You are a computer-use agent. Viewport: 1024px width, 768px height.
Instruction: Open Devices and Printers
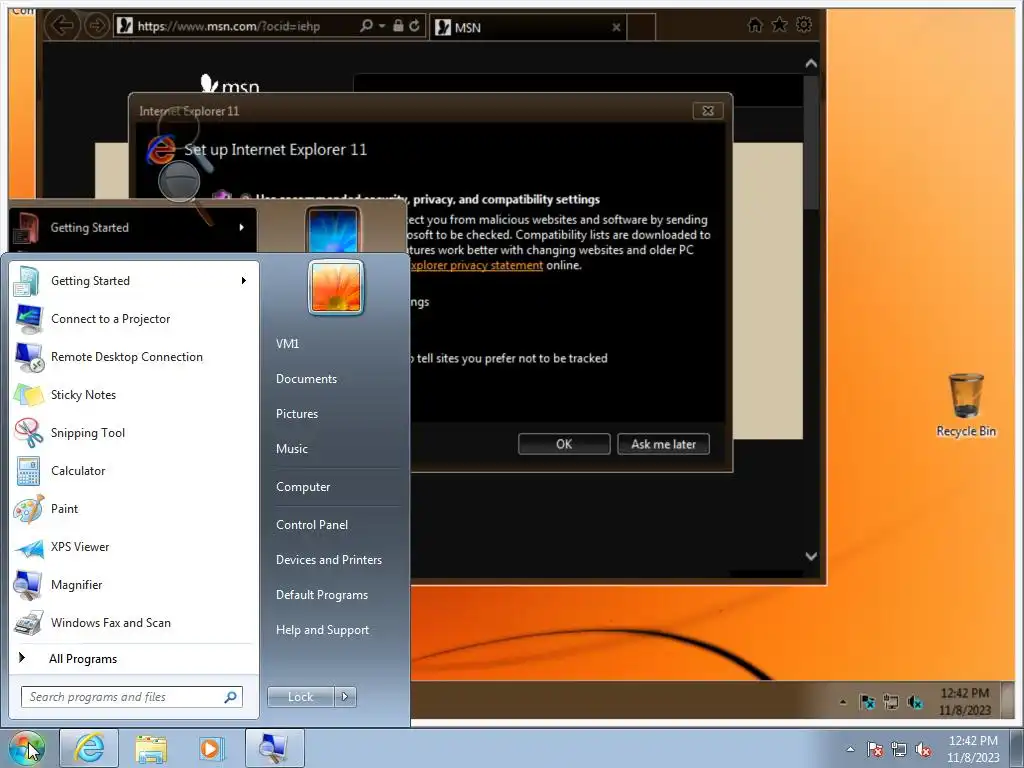[328, 560]
